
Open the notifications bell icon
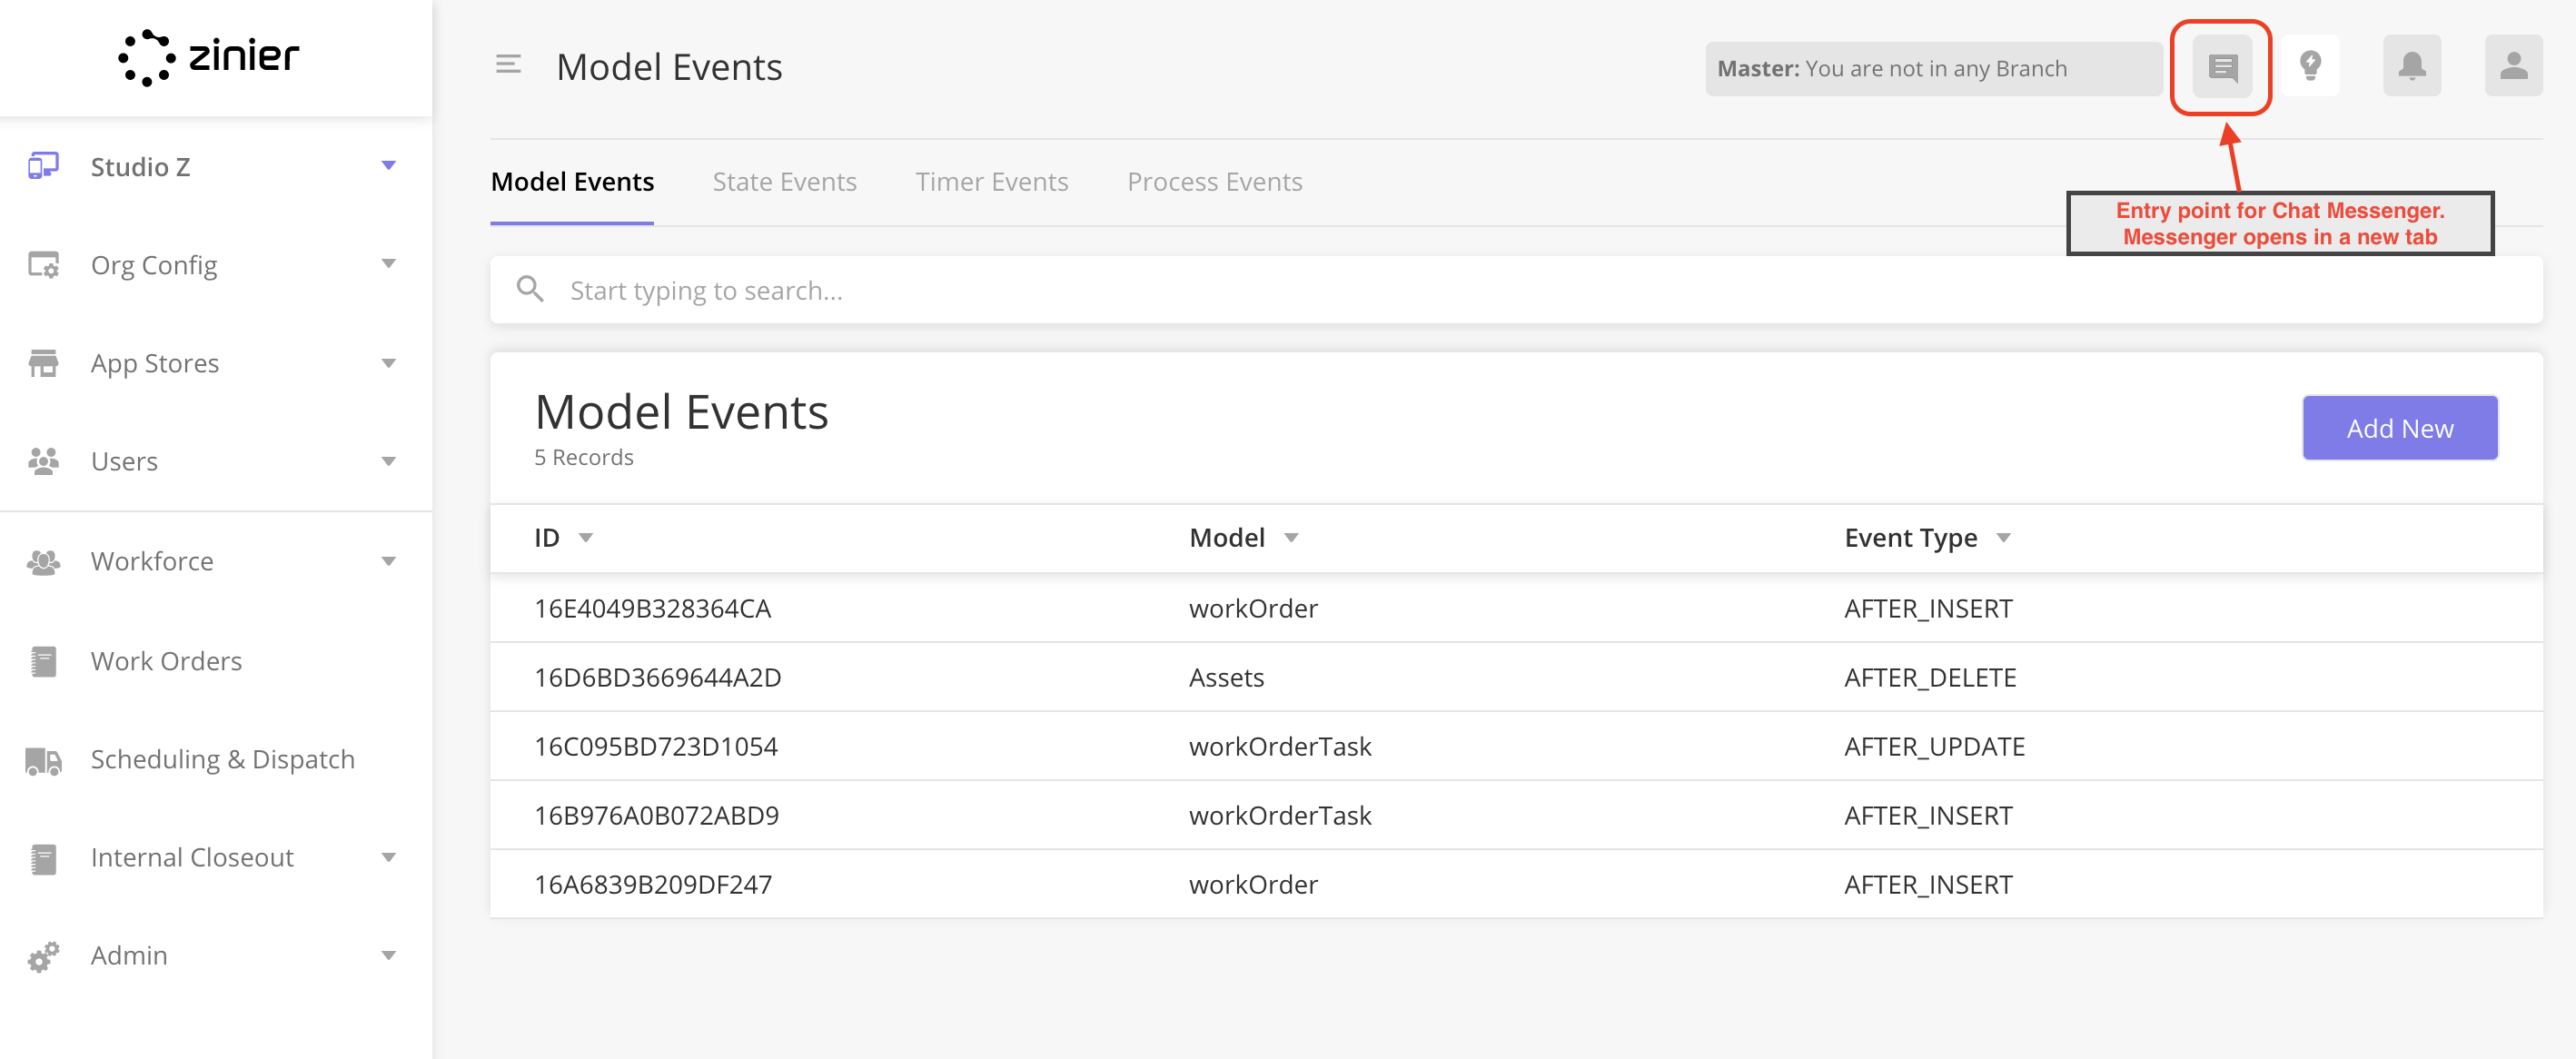[x=2412, y=66]
